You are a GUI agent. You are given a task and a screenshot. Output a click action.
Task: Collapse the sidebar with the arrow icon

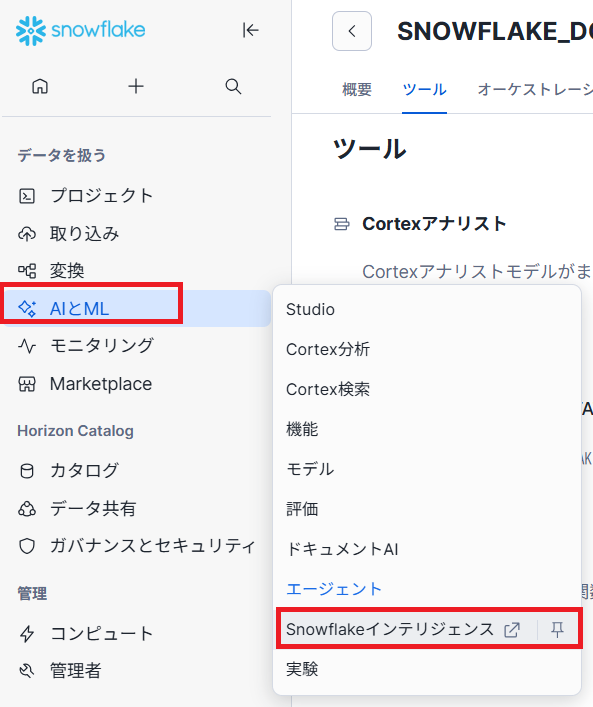[x=250, y=31]
